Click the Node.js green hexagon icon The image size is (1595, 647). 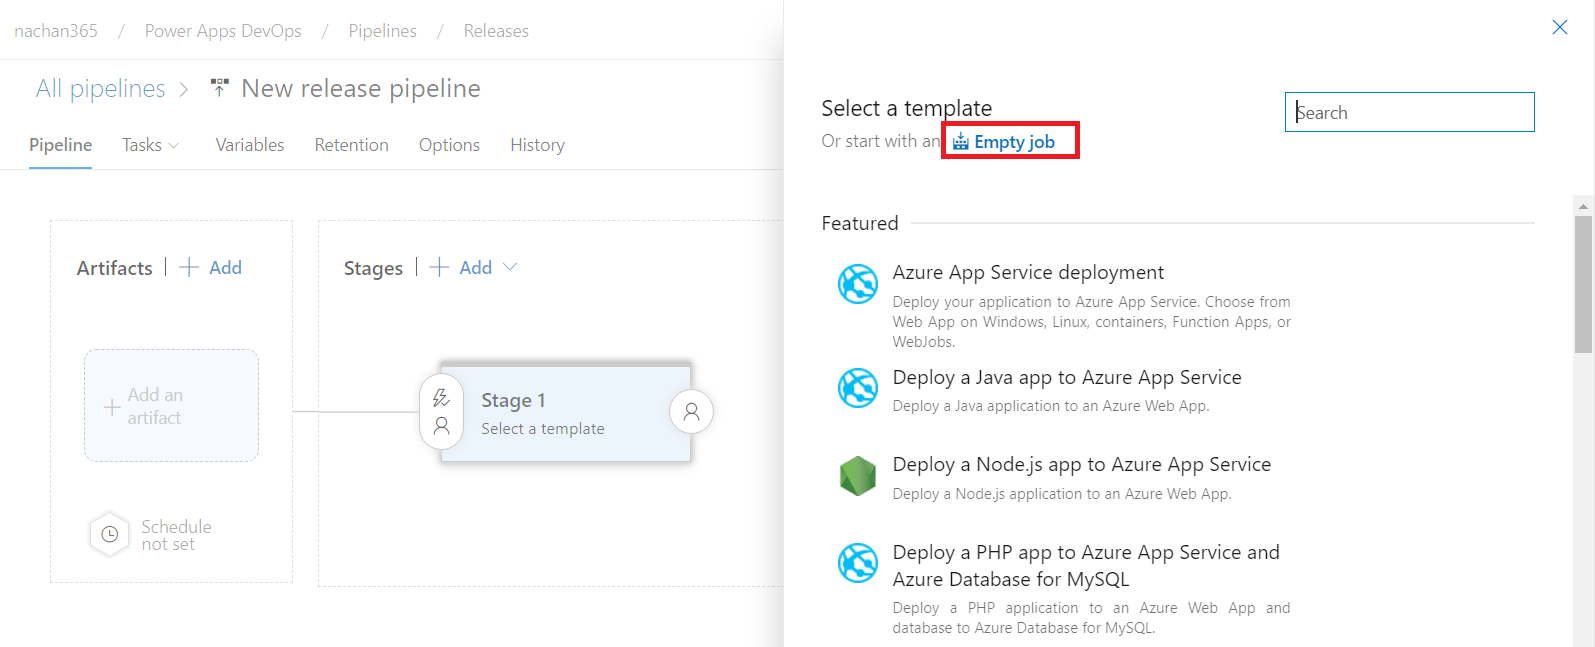click(x=857, y=476)
